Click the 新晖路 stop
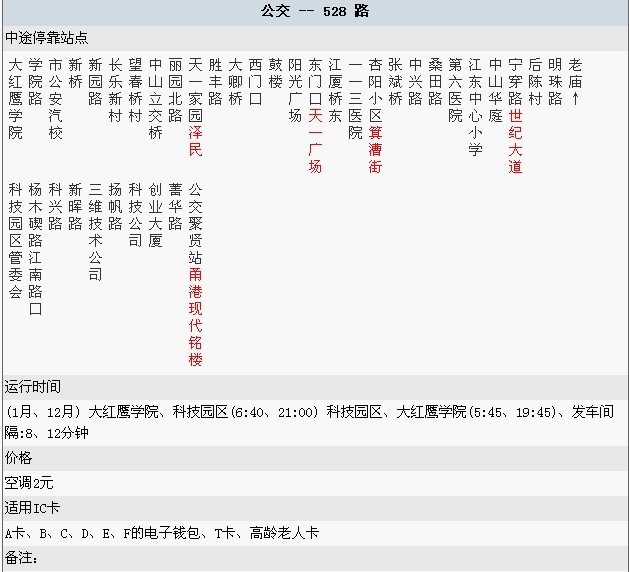This screenshot has height=572, width=629. [75, 207]
